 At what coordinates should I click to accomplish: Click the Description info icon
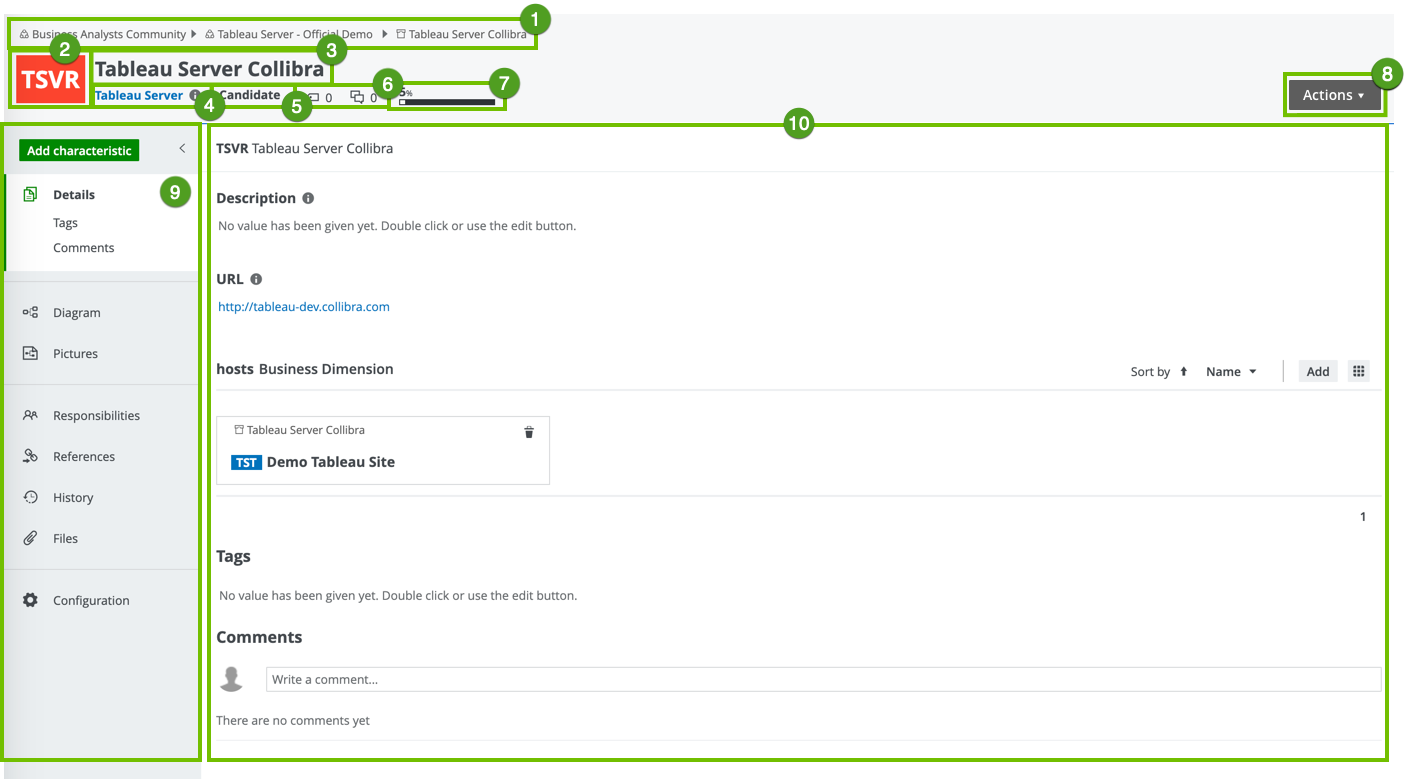(x=308, y=199)
